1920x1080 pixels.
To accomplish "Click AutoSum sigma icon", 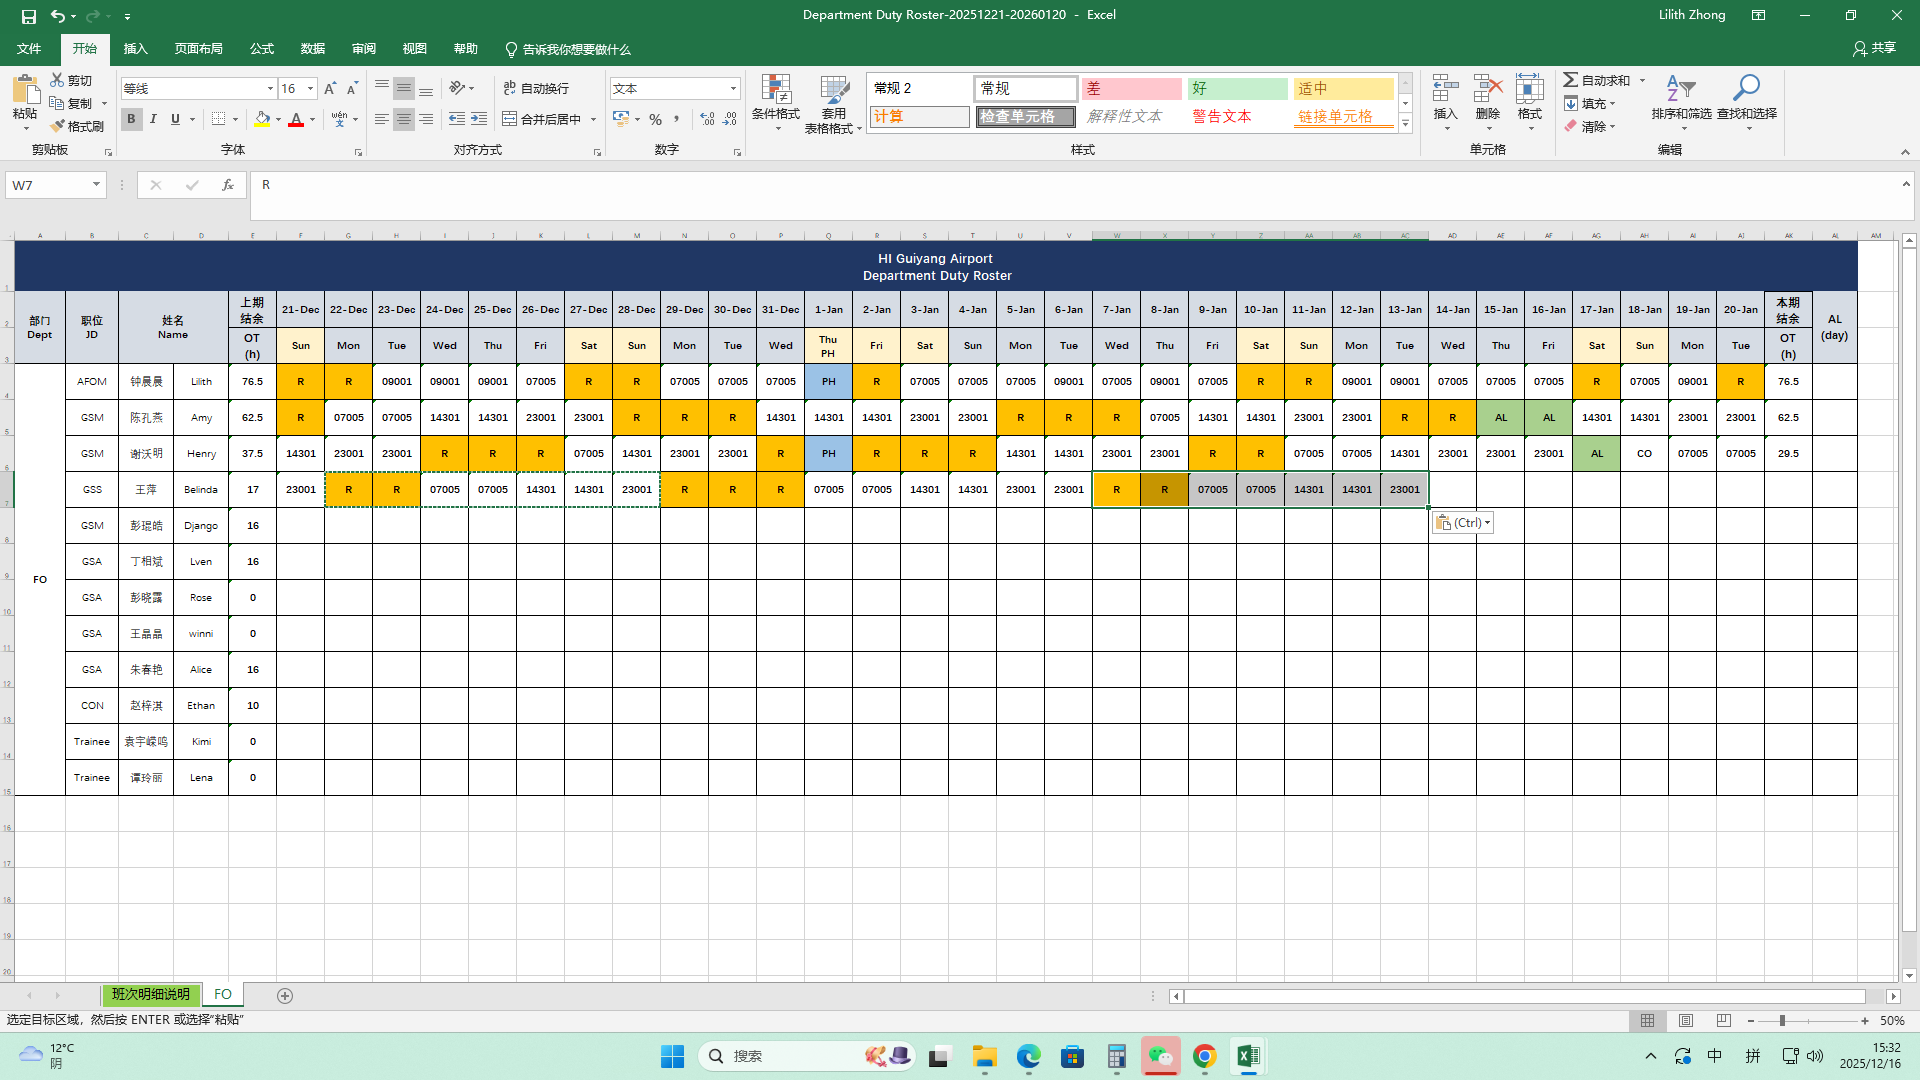I will pos(1571,80).
